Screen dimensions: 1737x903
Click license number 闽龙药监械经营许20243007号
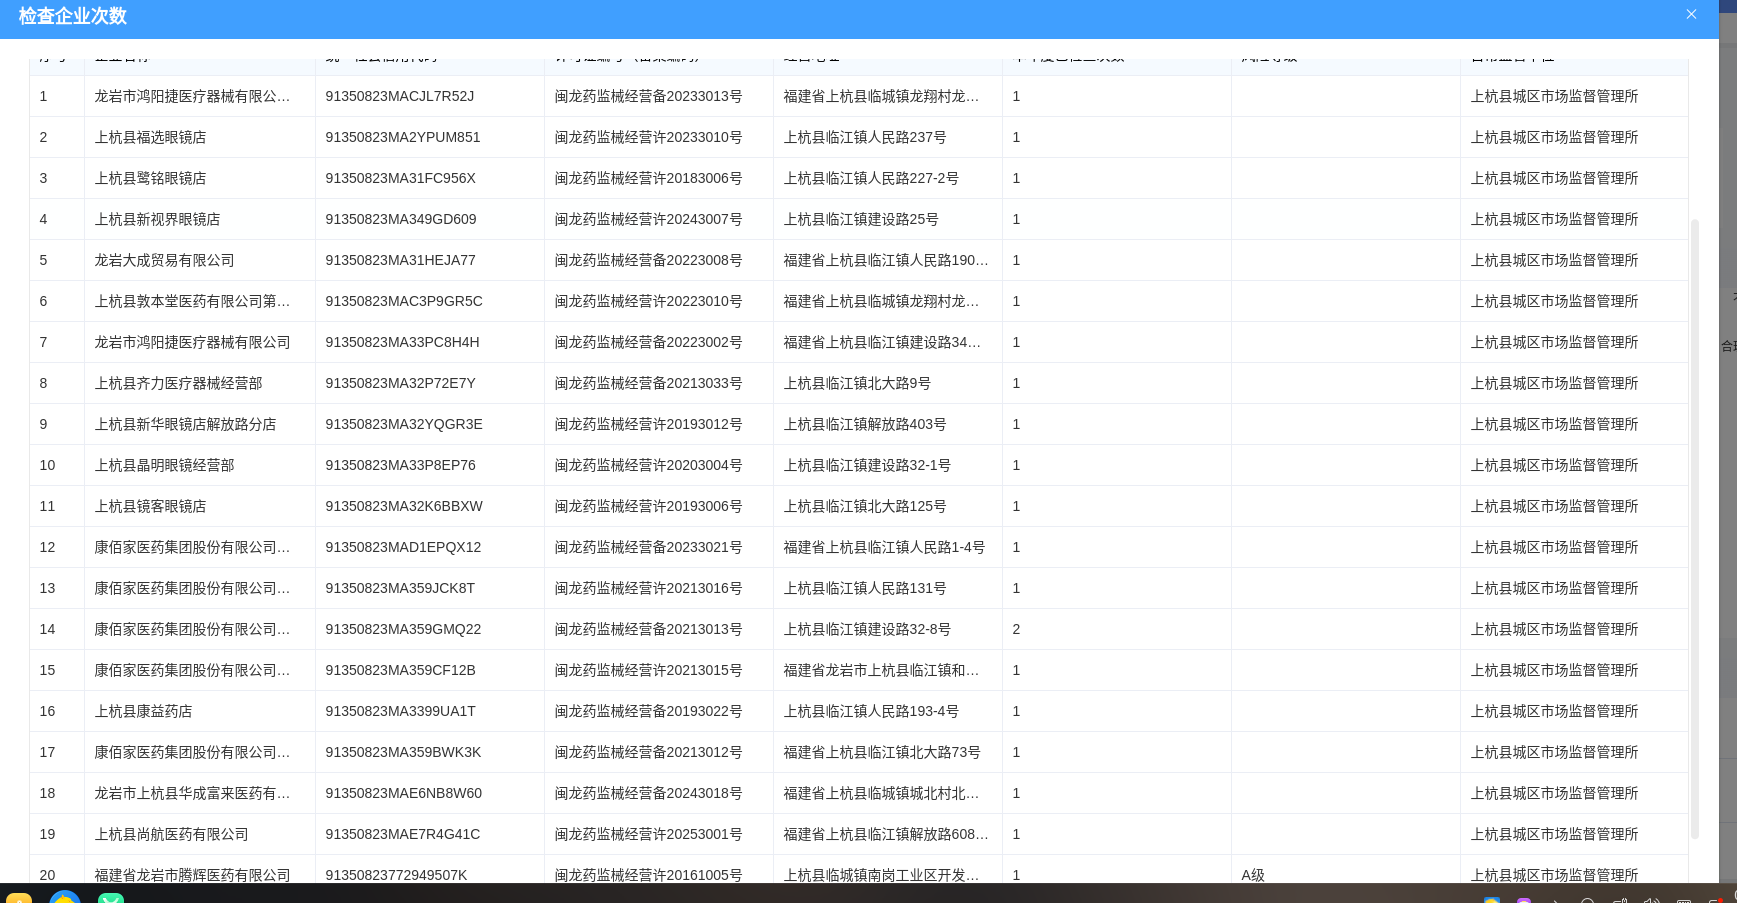(648, 219)
